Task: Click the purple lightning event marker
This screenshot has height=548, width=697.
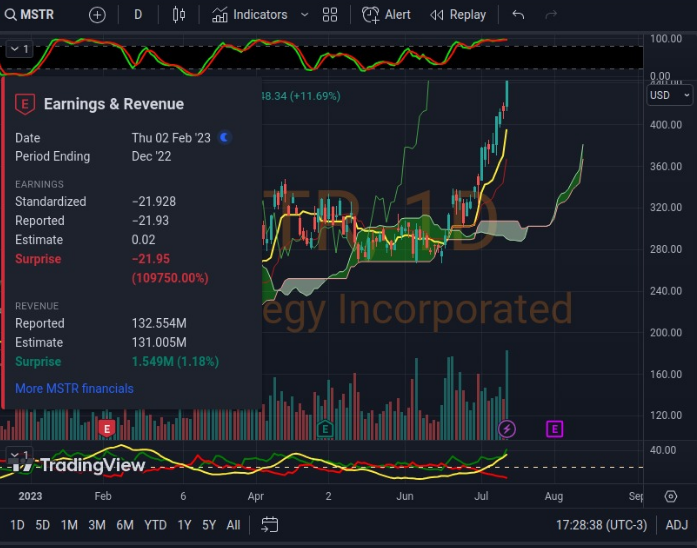Action: pyautogui.click(x=507, y=429)
